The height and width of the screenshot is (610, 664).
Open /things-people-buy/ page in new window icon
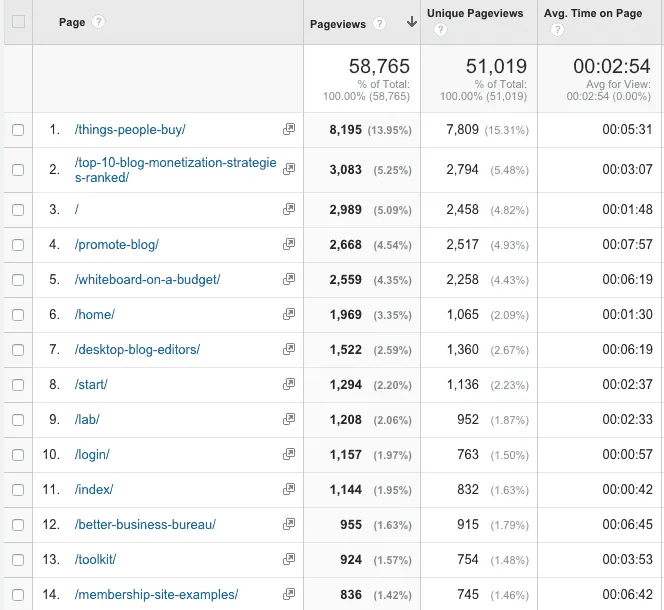tap(289, 129)
